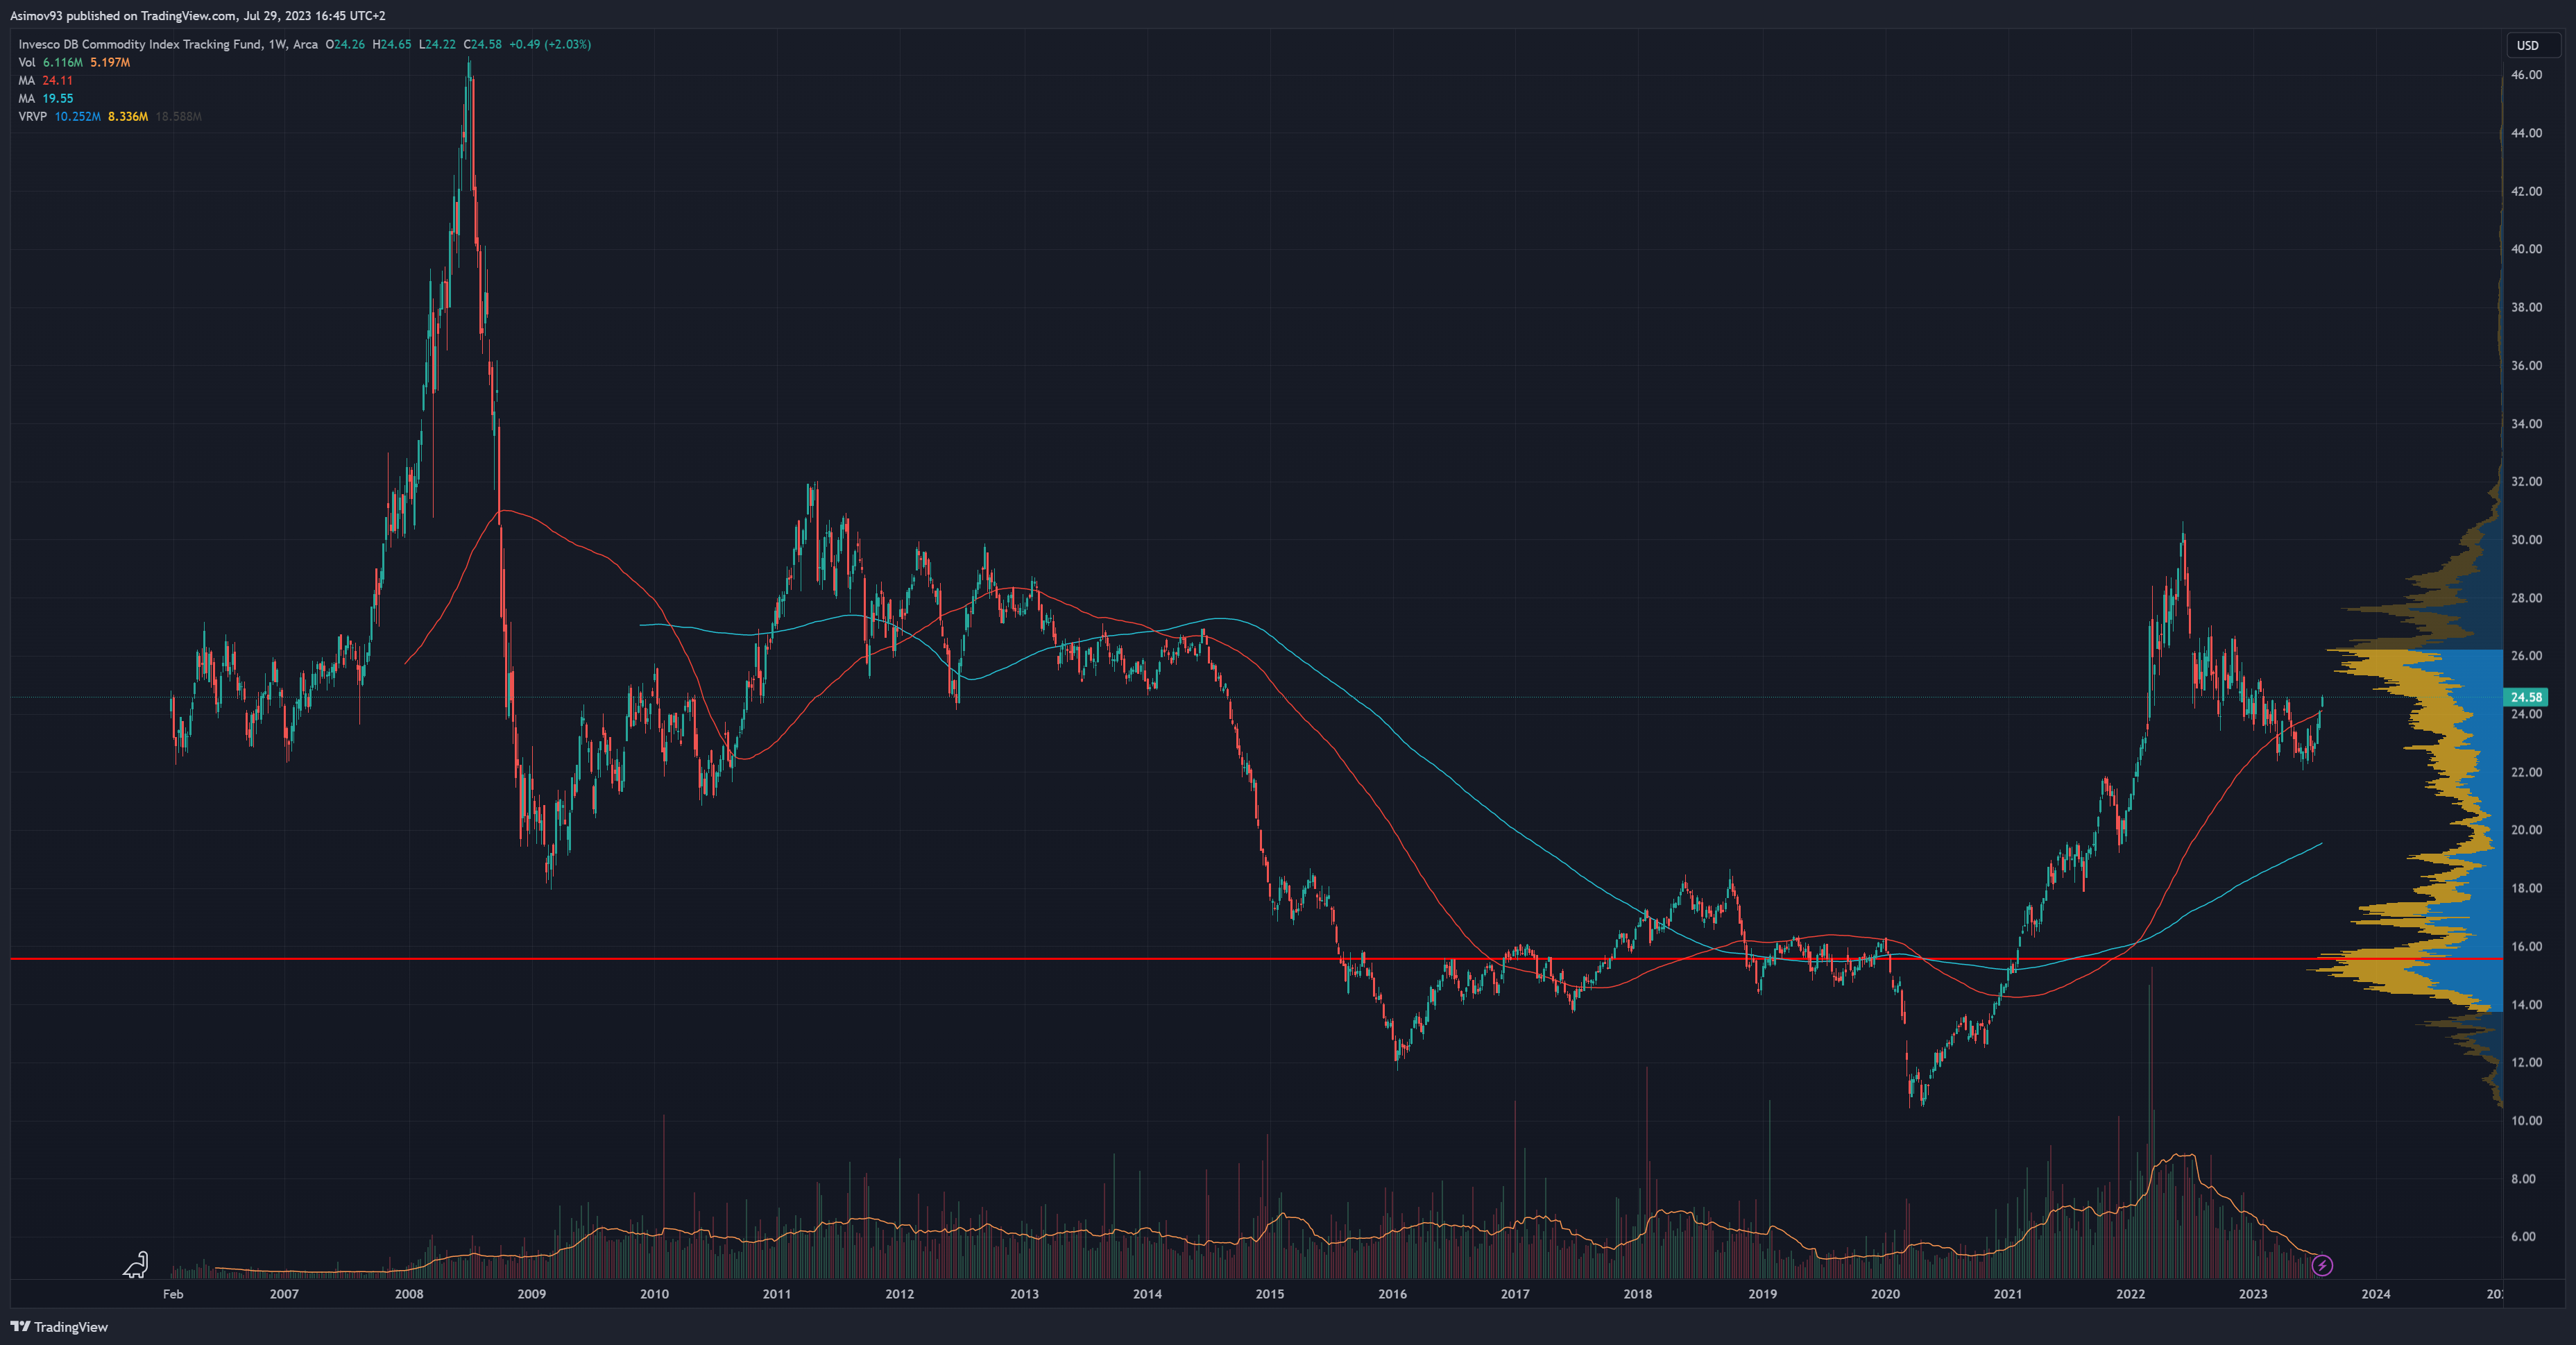Image resolution: width=2576 pixels, height=1345 pixels.
Task: Click the USD currency label
Action: tap(2527, 45)
